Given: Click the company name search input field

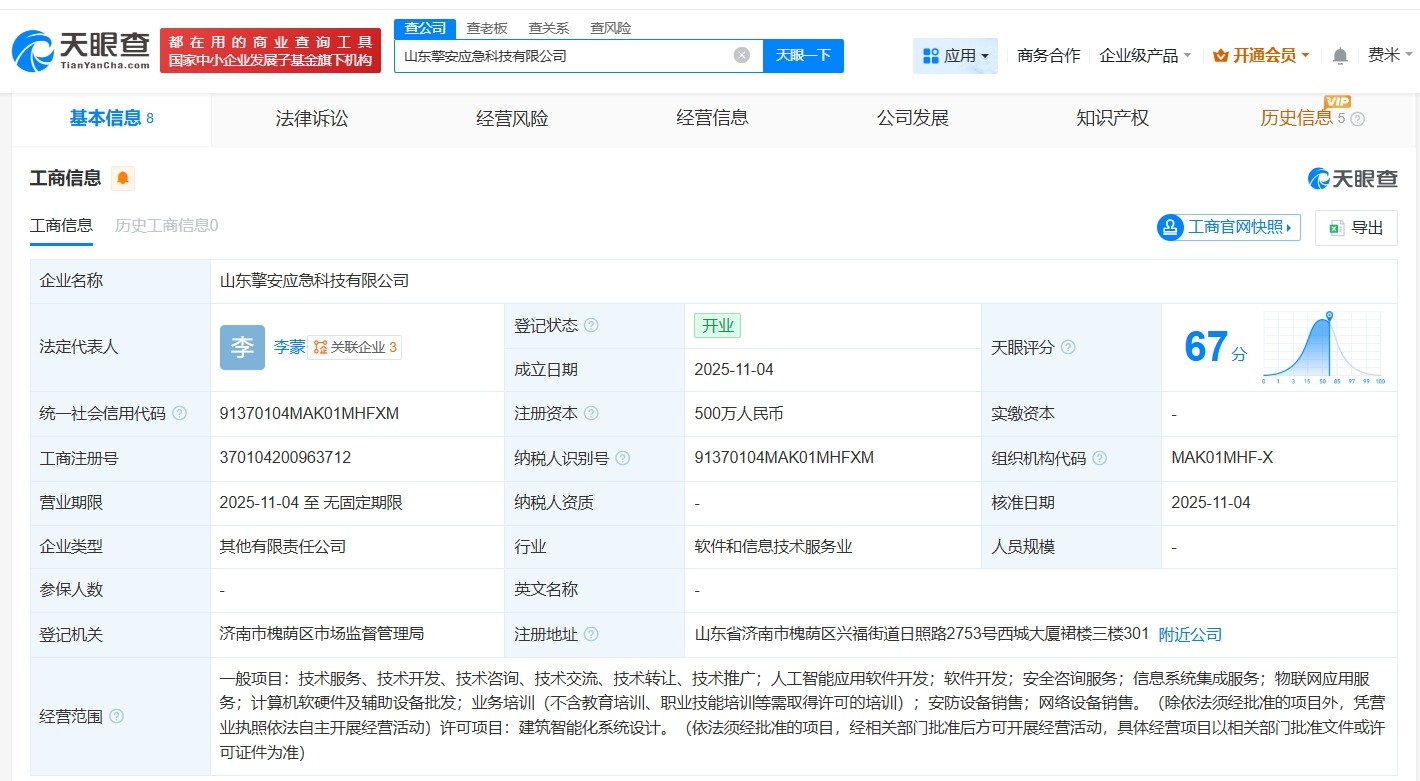Looking at the screenshot, I should point(565,56).
